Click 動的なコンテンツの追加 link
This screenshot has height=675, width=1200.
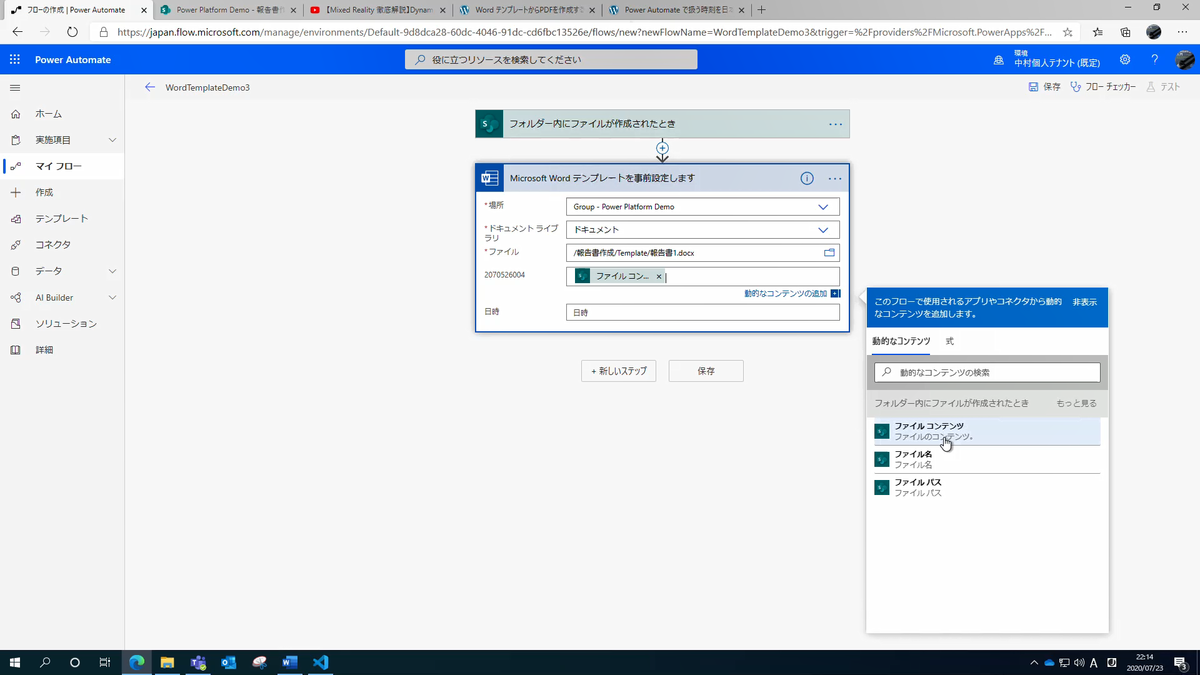coord(786,293)
